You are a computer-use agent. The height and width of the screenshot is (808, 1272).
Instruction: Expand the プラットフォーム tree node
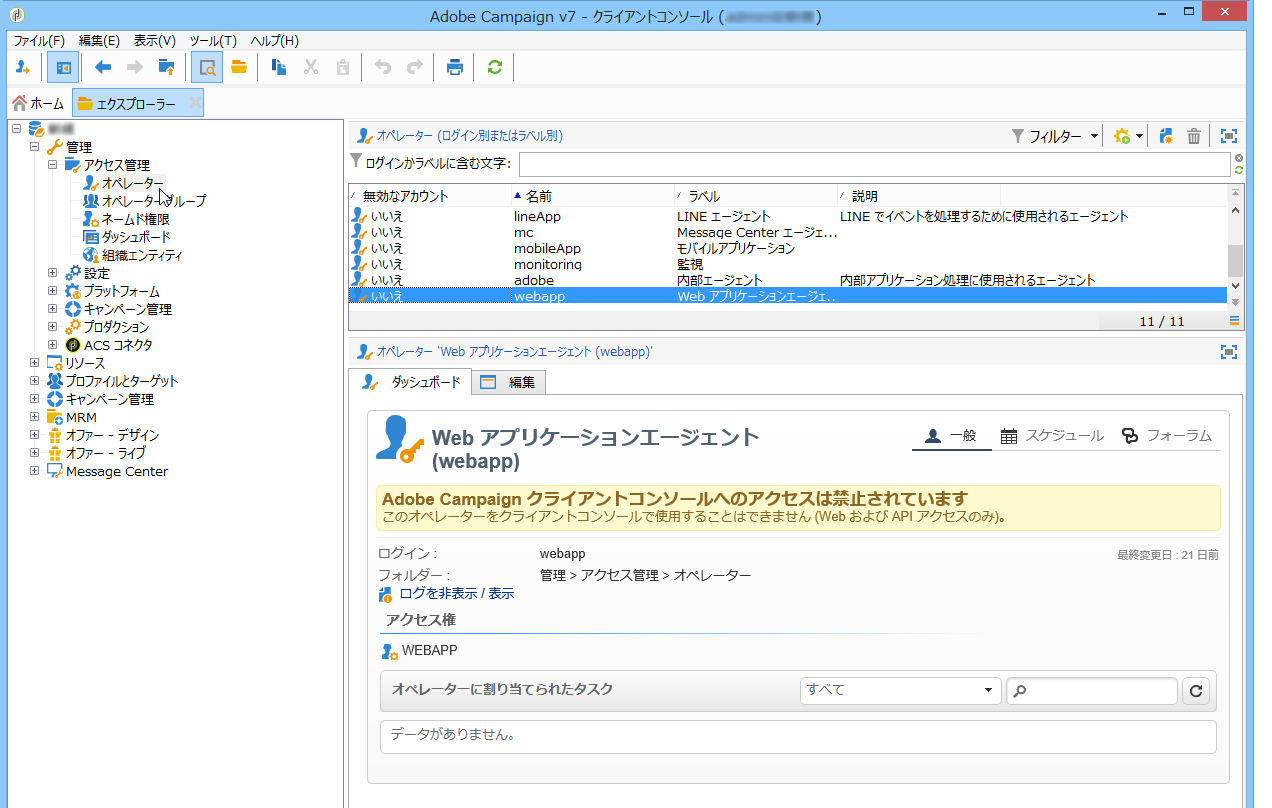click(x=53, y=291)
